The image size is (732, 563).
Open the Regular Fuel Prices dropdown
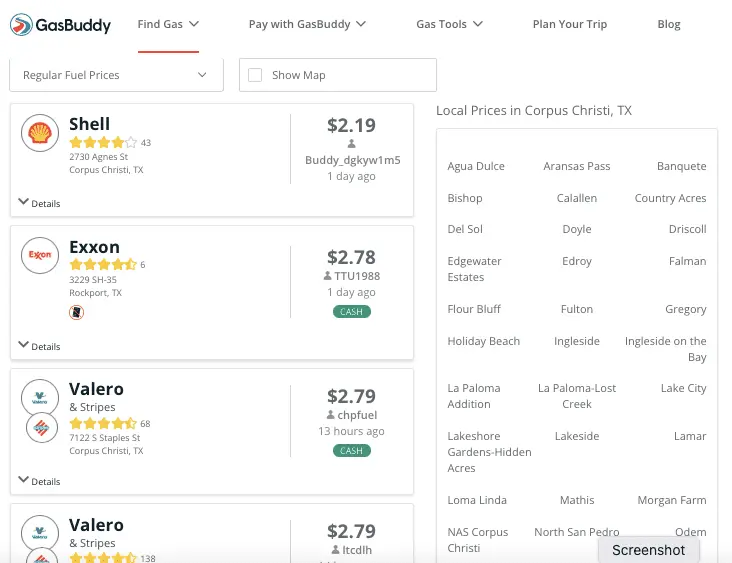pyautogui.click(x=115, y=75)
